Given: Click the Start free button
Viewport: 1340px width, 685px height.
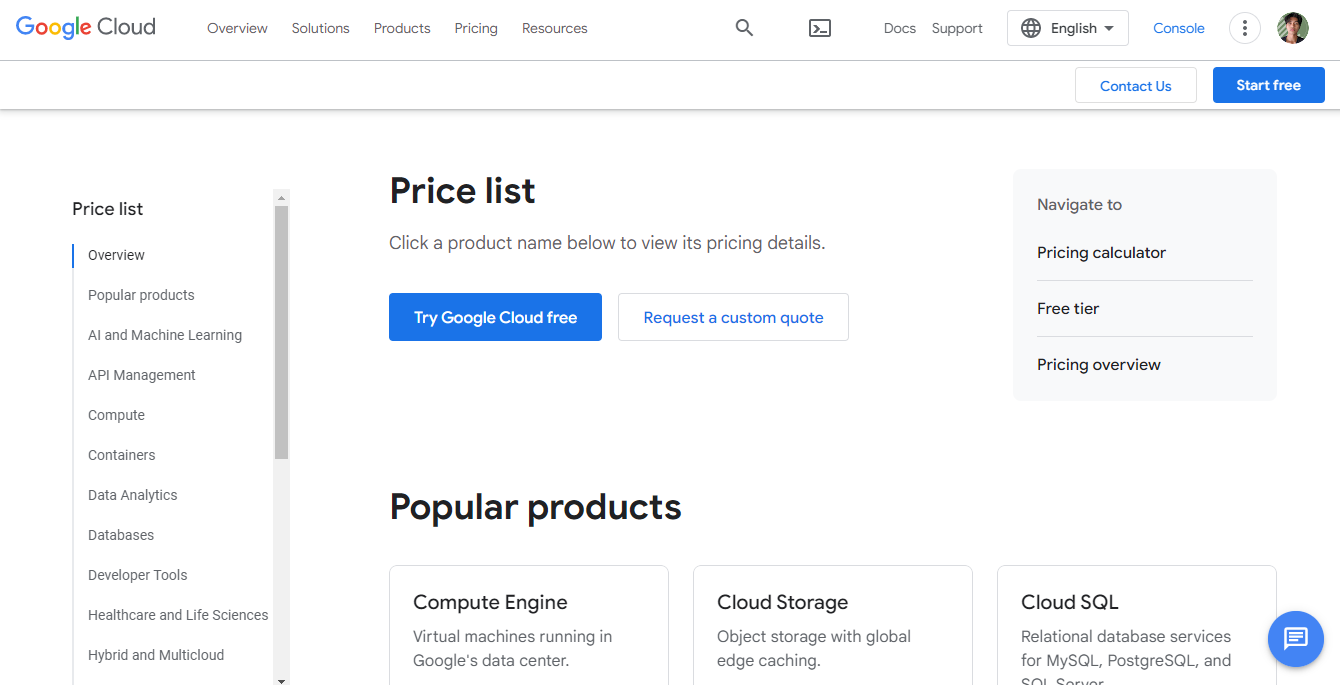Looking at the screenshot, I should point(1268,85).
